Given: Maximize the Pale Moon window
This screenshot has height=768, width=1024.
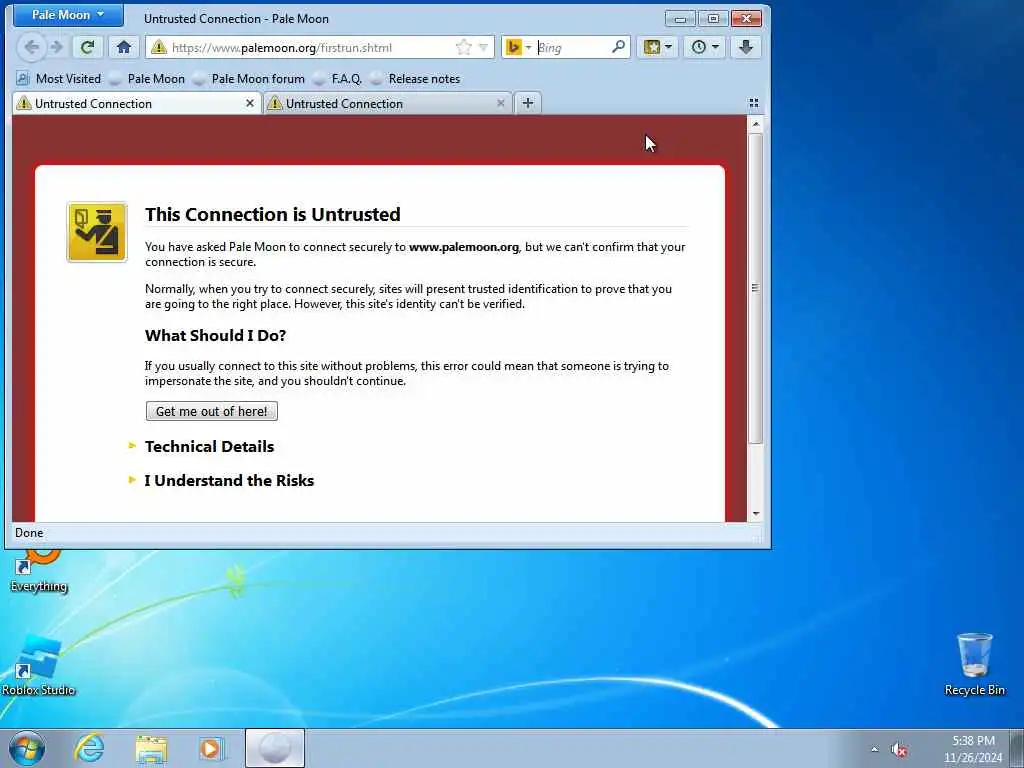Looking at the screenshot, I should coord(713,19).
